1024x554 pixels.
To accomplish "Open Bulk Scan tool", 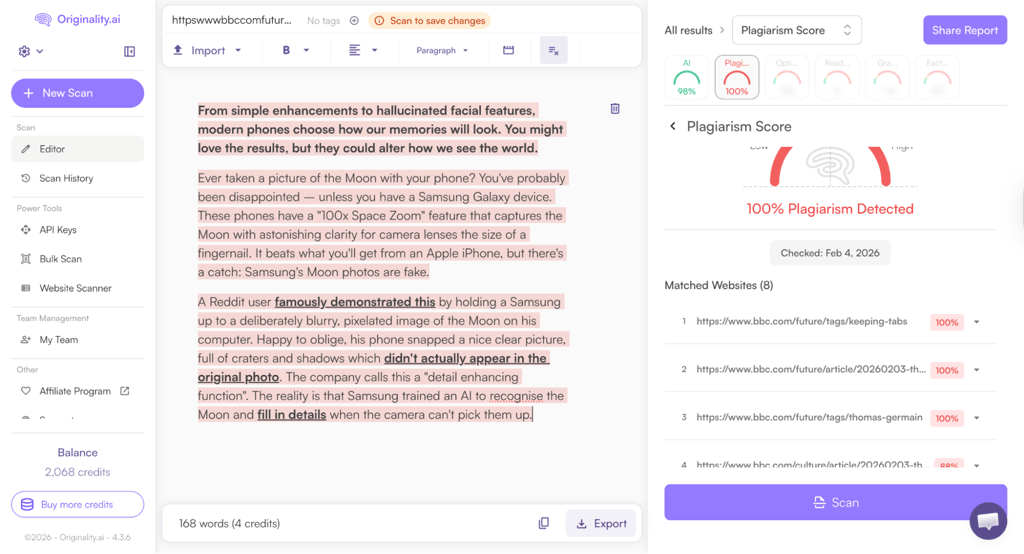I will tap(78, 259).
